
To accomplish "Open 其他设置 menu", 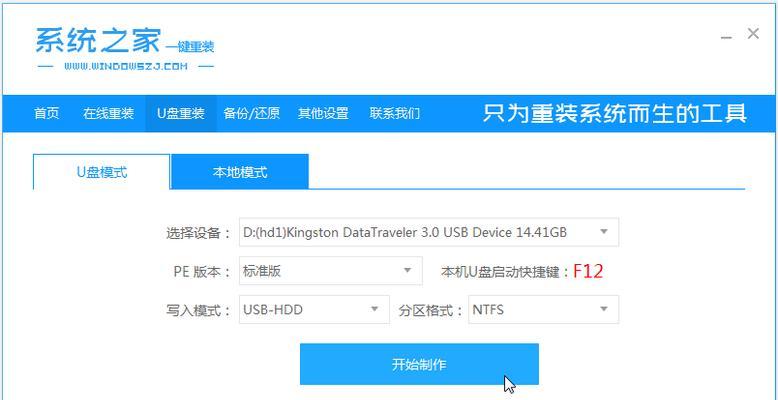I will coord(323,113).
